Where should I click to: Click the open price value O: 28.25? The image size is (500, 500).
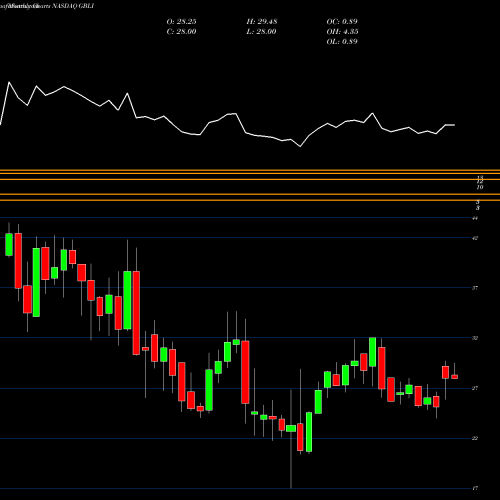(x=181, y=22)
